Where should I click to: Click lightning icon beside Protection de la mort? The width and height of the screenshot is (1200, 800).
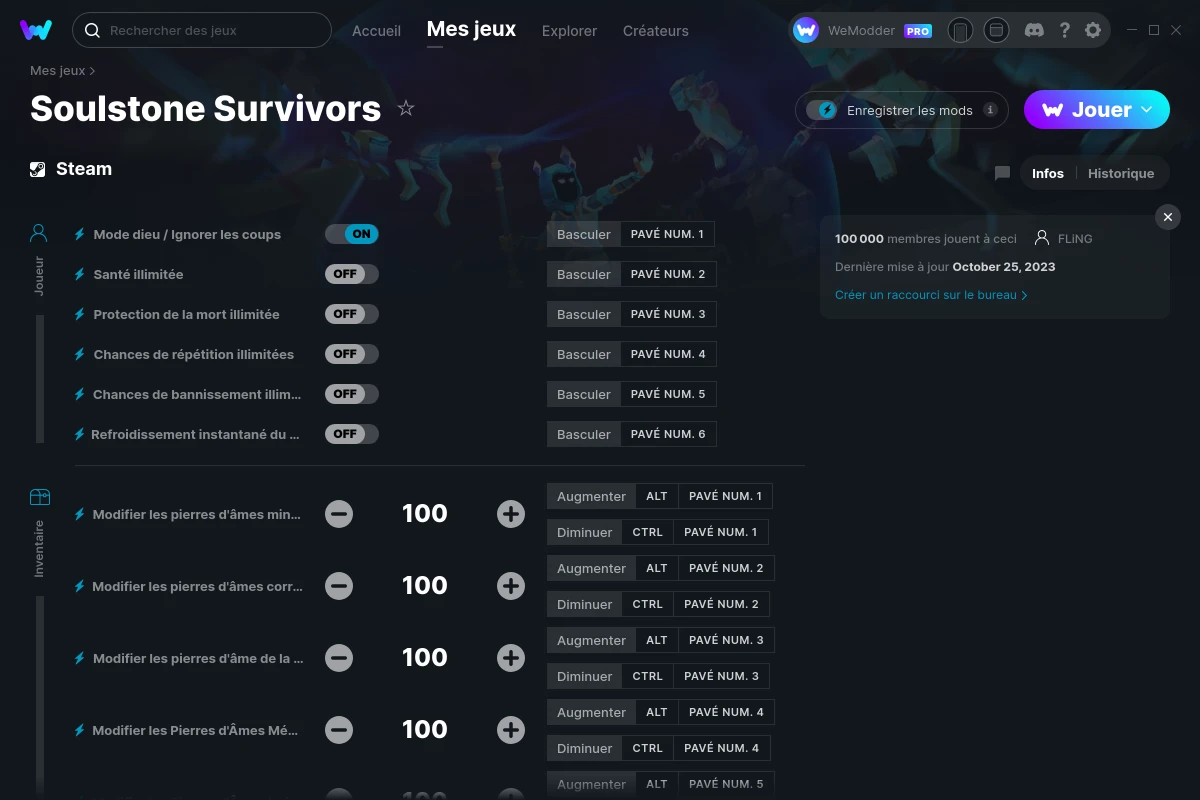click(80, 314)
